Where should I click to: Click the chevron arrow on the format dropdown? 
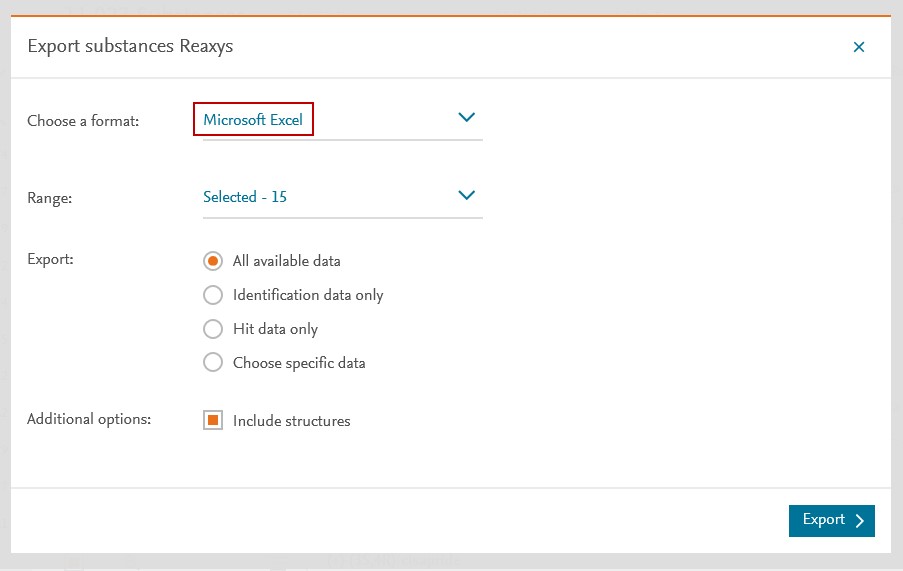[x=466, y=118]
